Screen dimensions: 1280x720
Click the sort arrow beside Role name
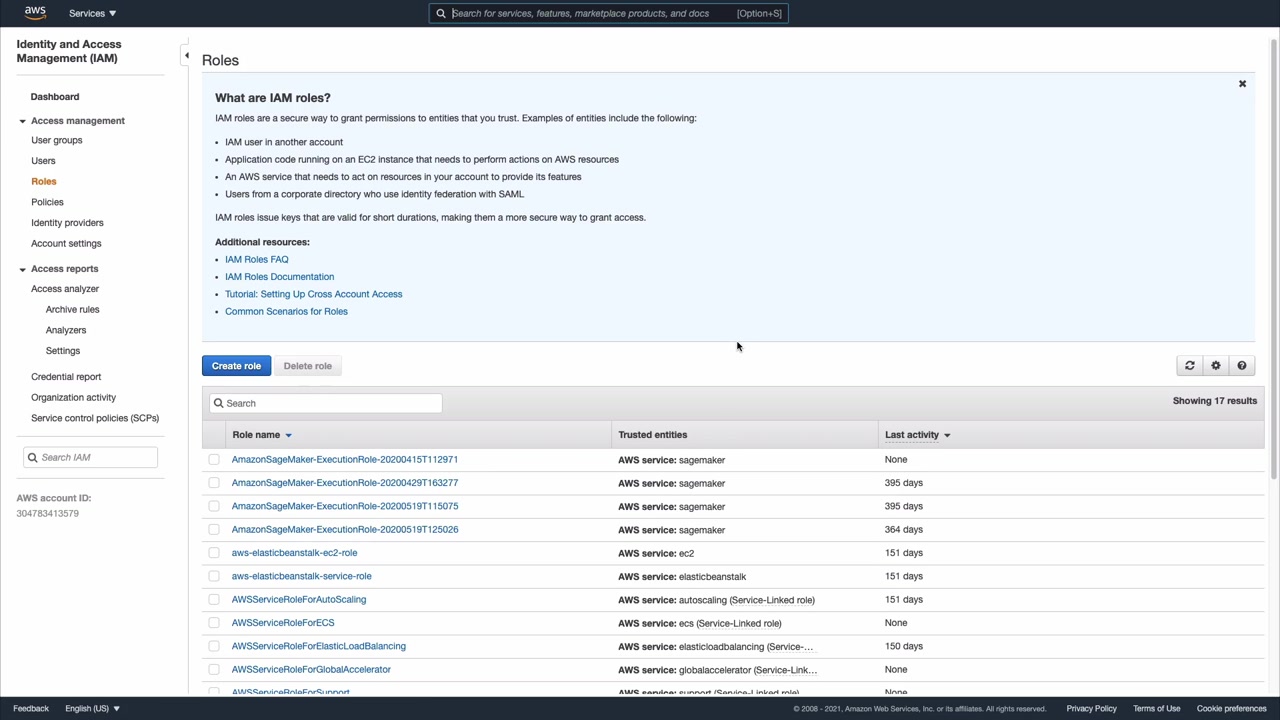point(288,435)
